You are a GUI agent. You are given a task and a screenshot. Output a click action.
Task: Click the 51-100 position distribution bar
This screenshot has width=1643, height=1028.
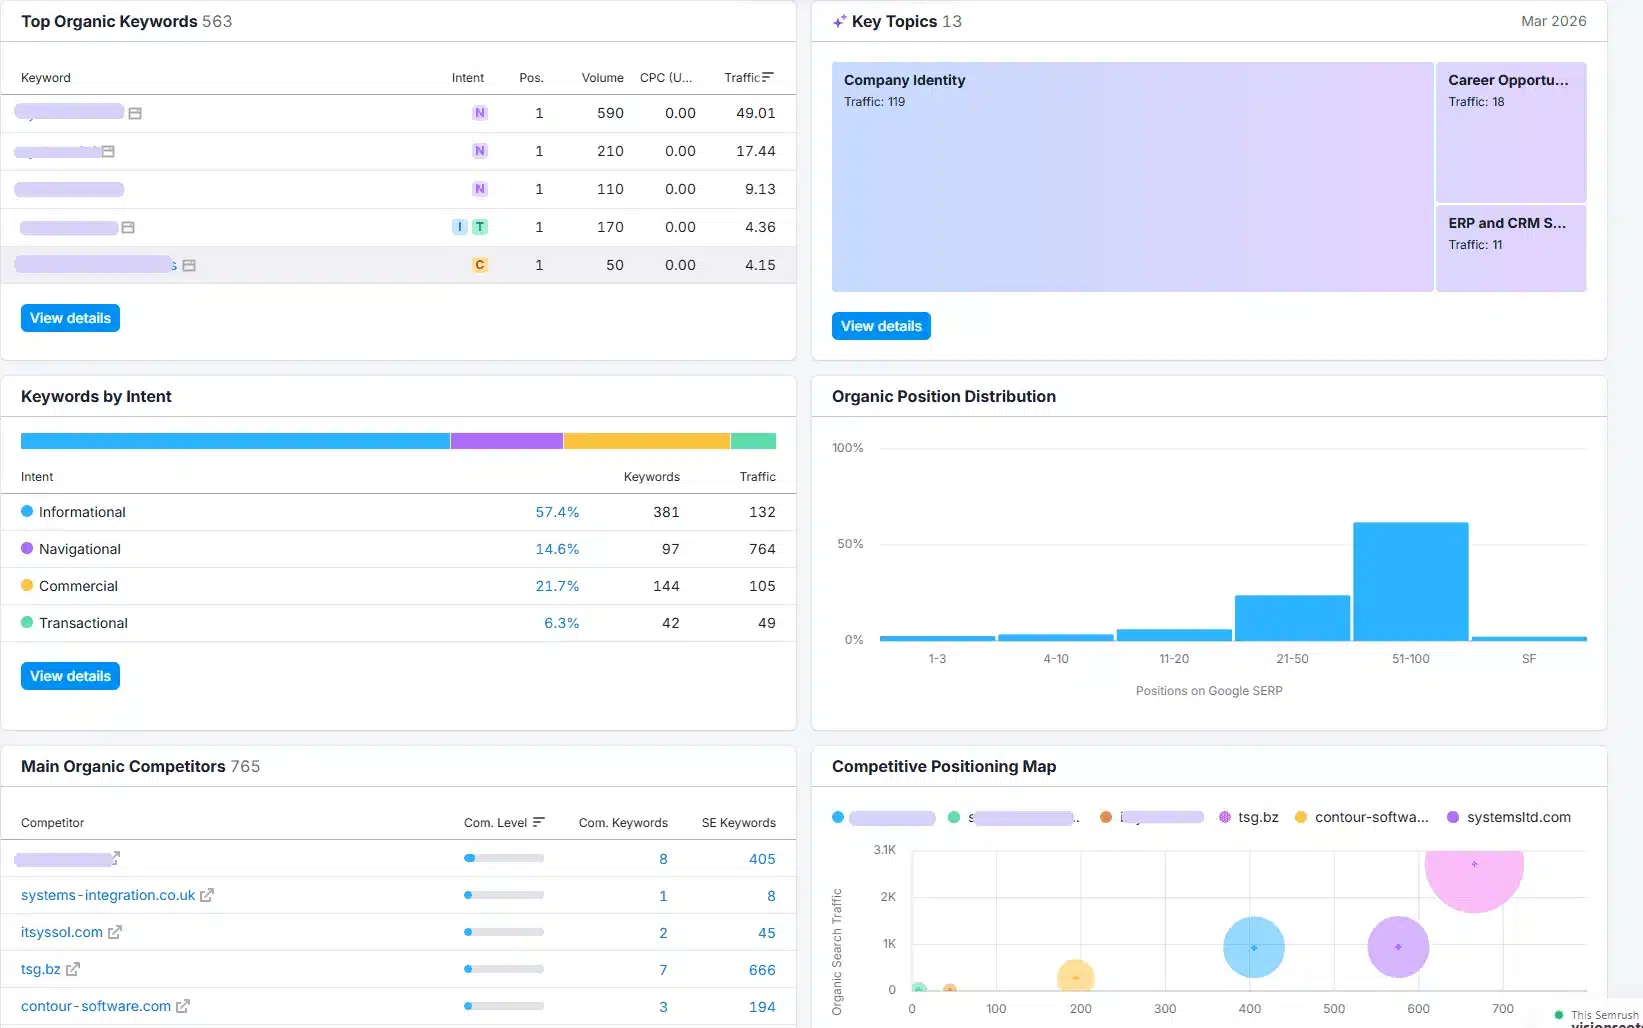(x=1410, y=581)
